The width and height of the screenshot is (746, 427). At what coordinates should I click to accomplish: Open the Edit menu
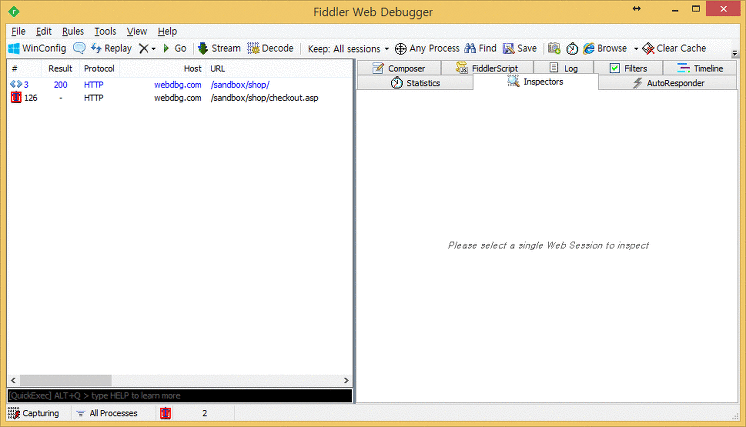click(44, 31)
